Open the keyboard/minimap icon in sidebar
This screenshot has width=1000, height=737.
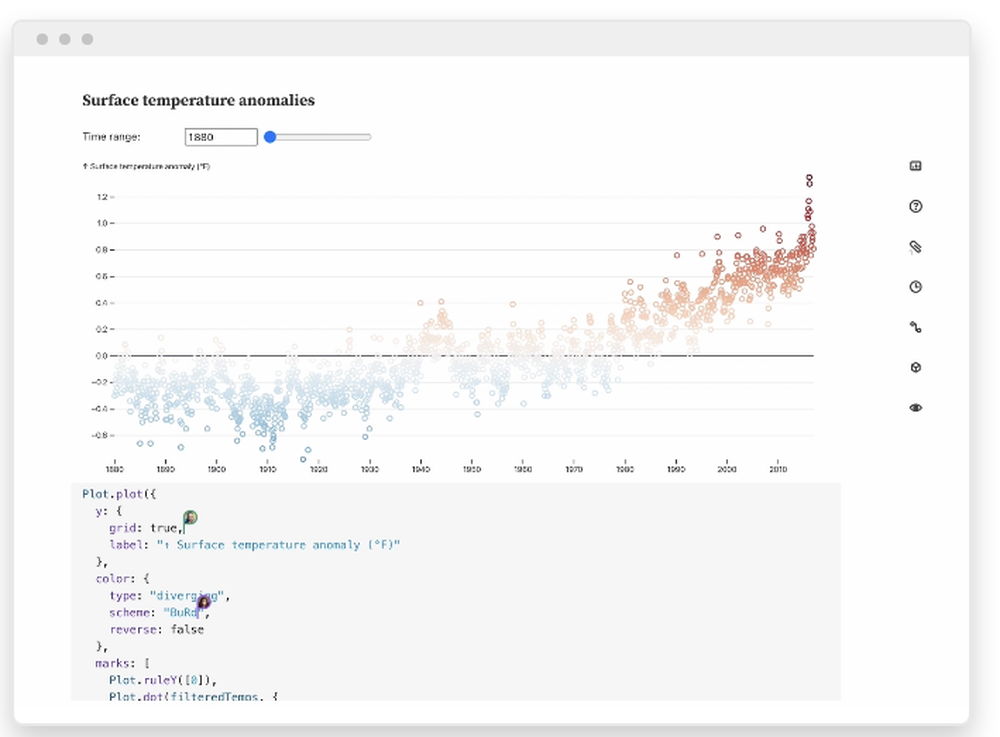click(x=915, y=166)
